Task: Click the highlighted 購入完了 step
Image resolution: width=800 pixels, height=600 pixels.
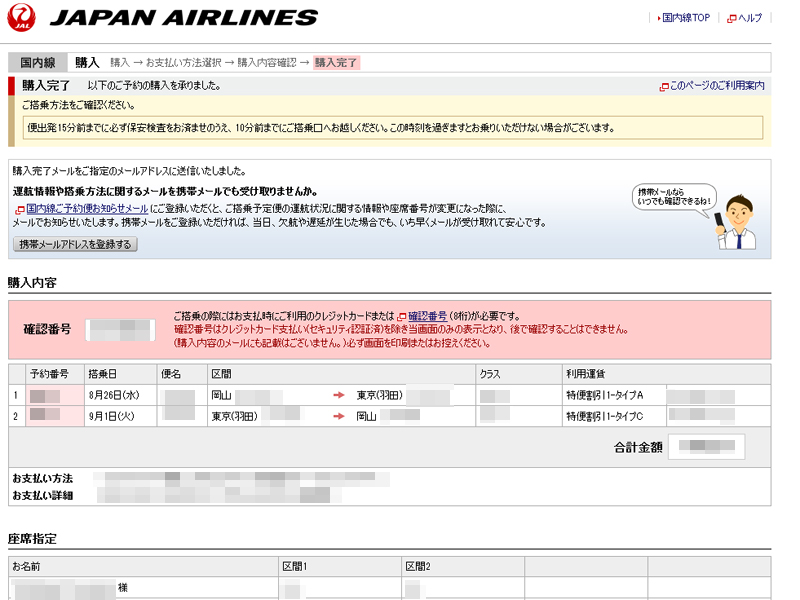Action: [x=336, y=63]
